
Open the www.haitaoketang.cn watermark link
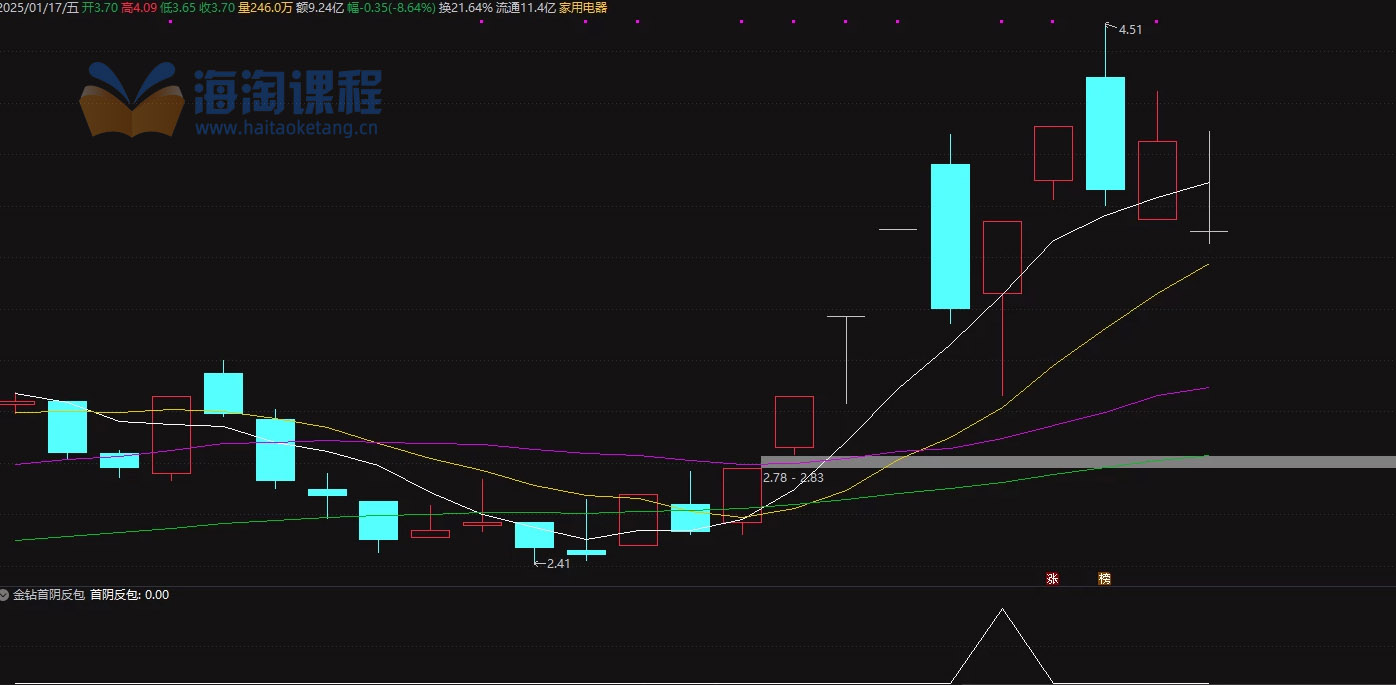(286, 128)
